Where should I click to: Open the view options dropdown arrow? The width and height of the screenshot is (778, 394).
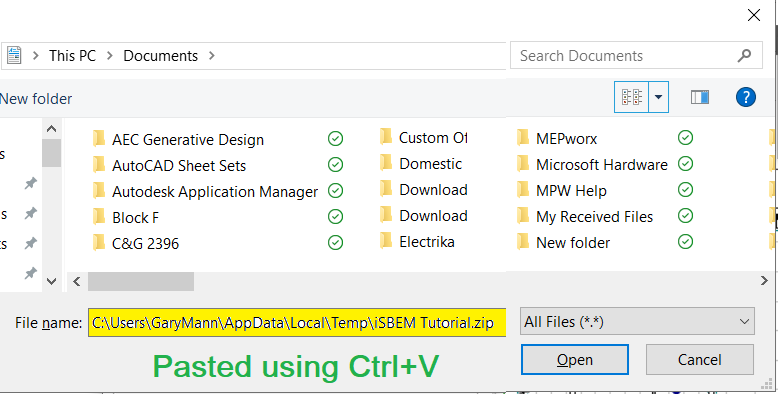[658, 97]
